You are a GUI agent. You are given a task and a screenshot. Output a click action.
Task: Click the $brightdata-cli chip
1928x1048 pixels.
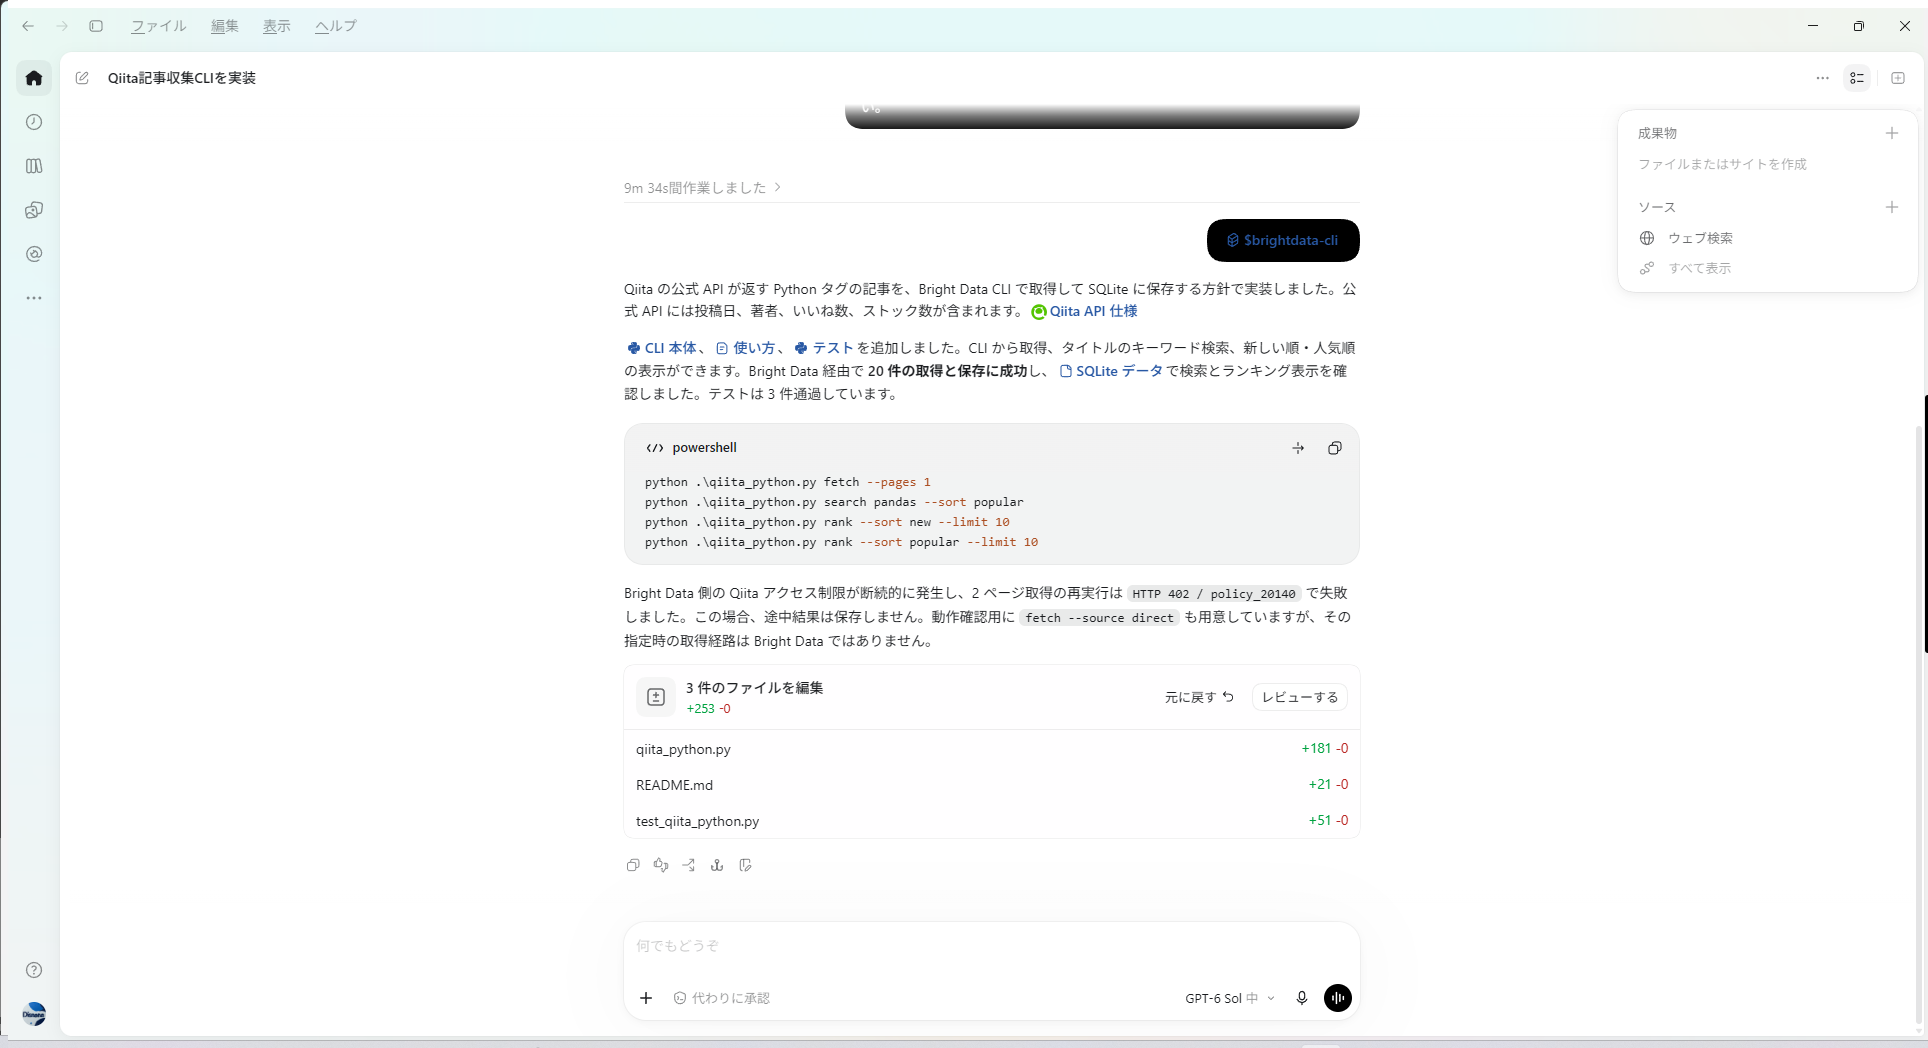1283,240
